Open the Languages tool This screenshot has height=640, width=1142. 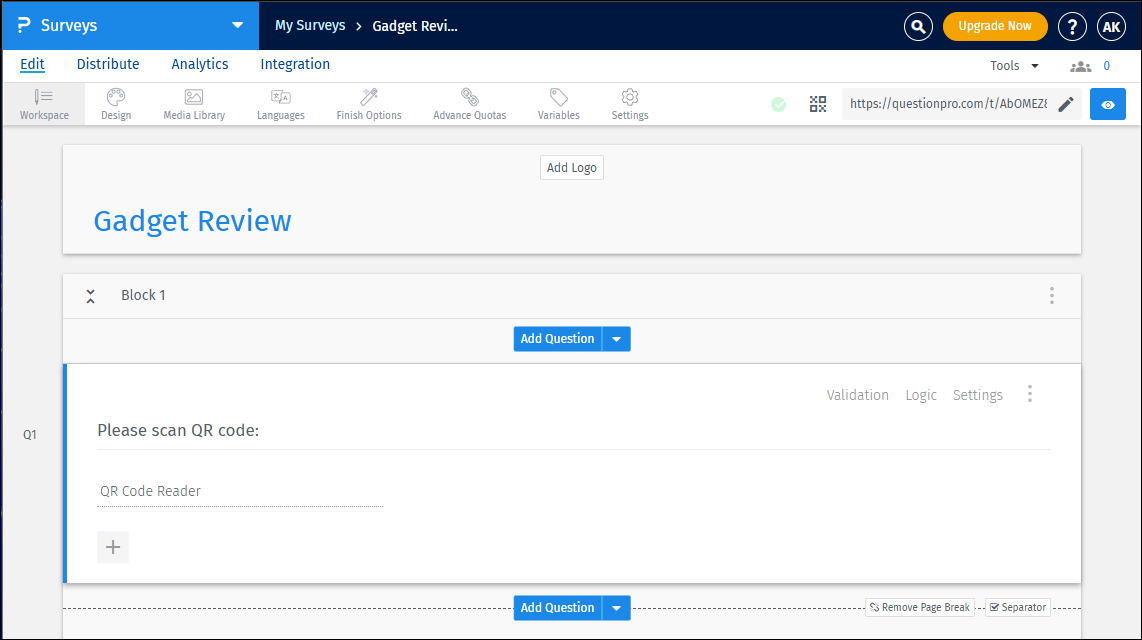[x=280, y=104]
